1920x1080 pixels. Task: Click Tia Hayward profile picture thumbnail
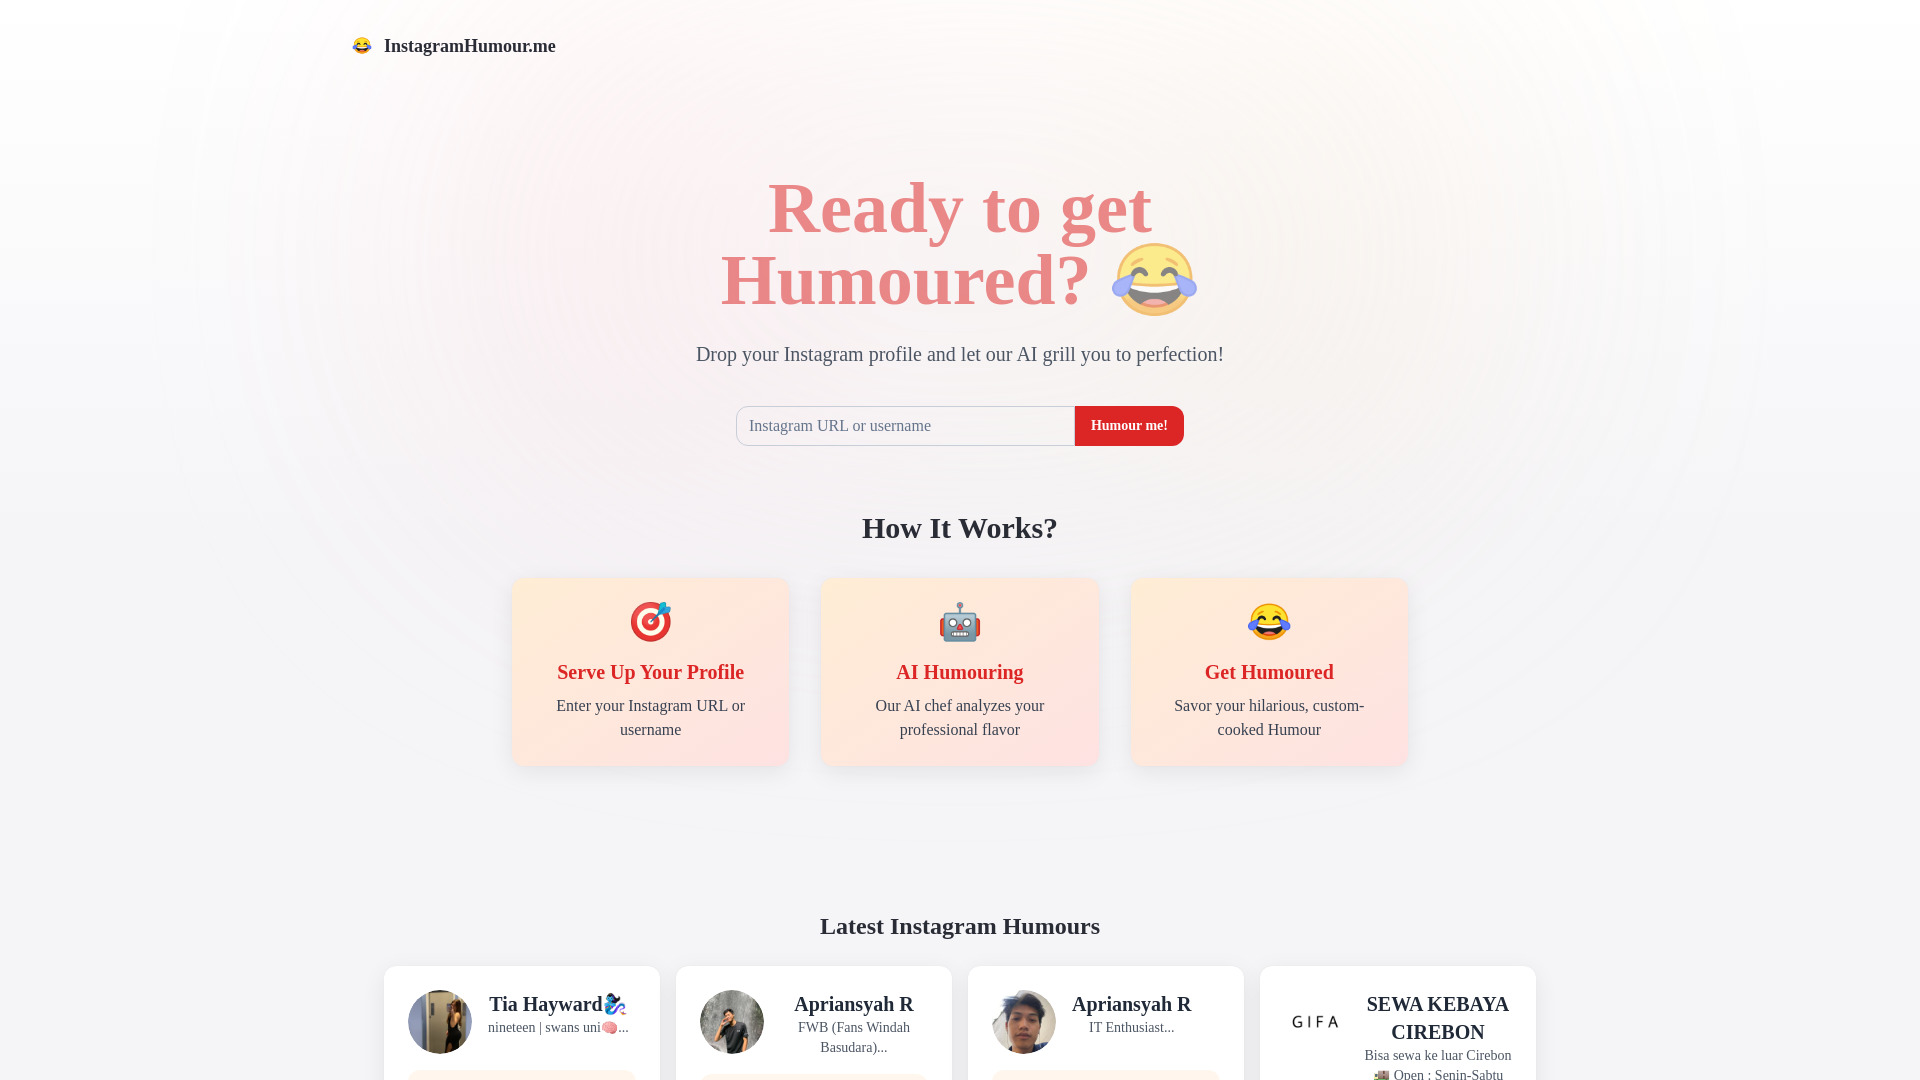pos(440,1022)
